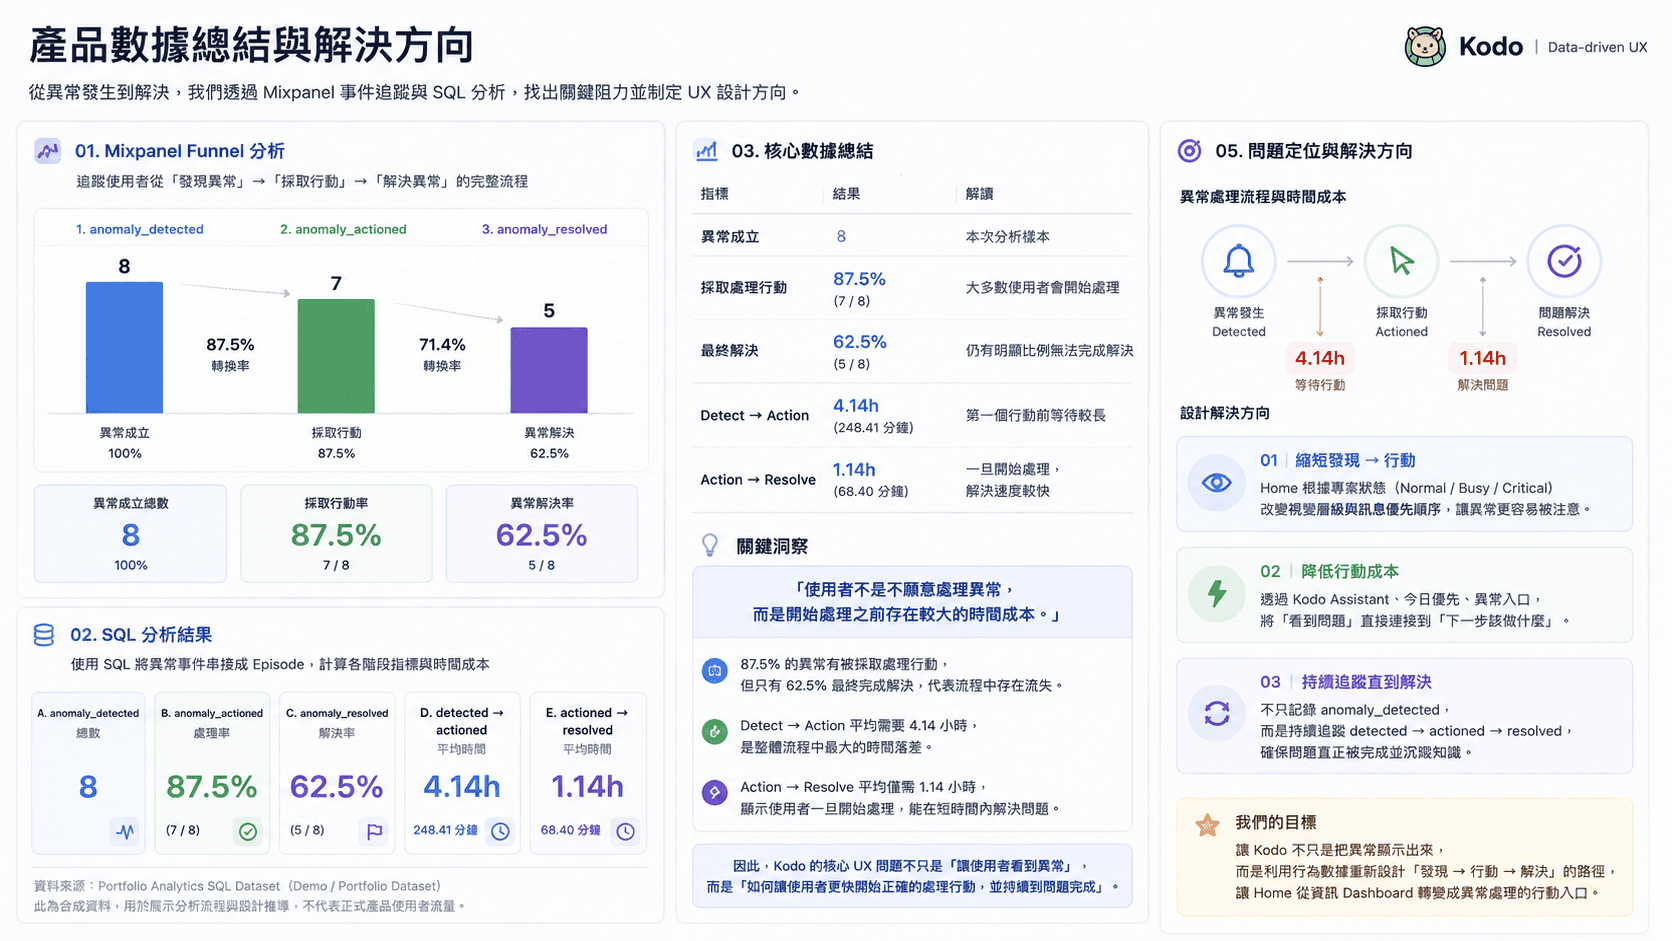Click the 資料來源 Portfolio Analytics SQL Dataset note
Image resolution: width=1672 pixels, height=941 pixels.
pos(237,886)
